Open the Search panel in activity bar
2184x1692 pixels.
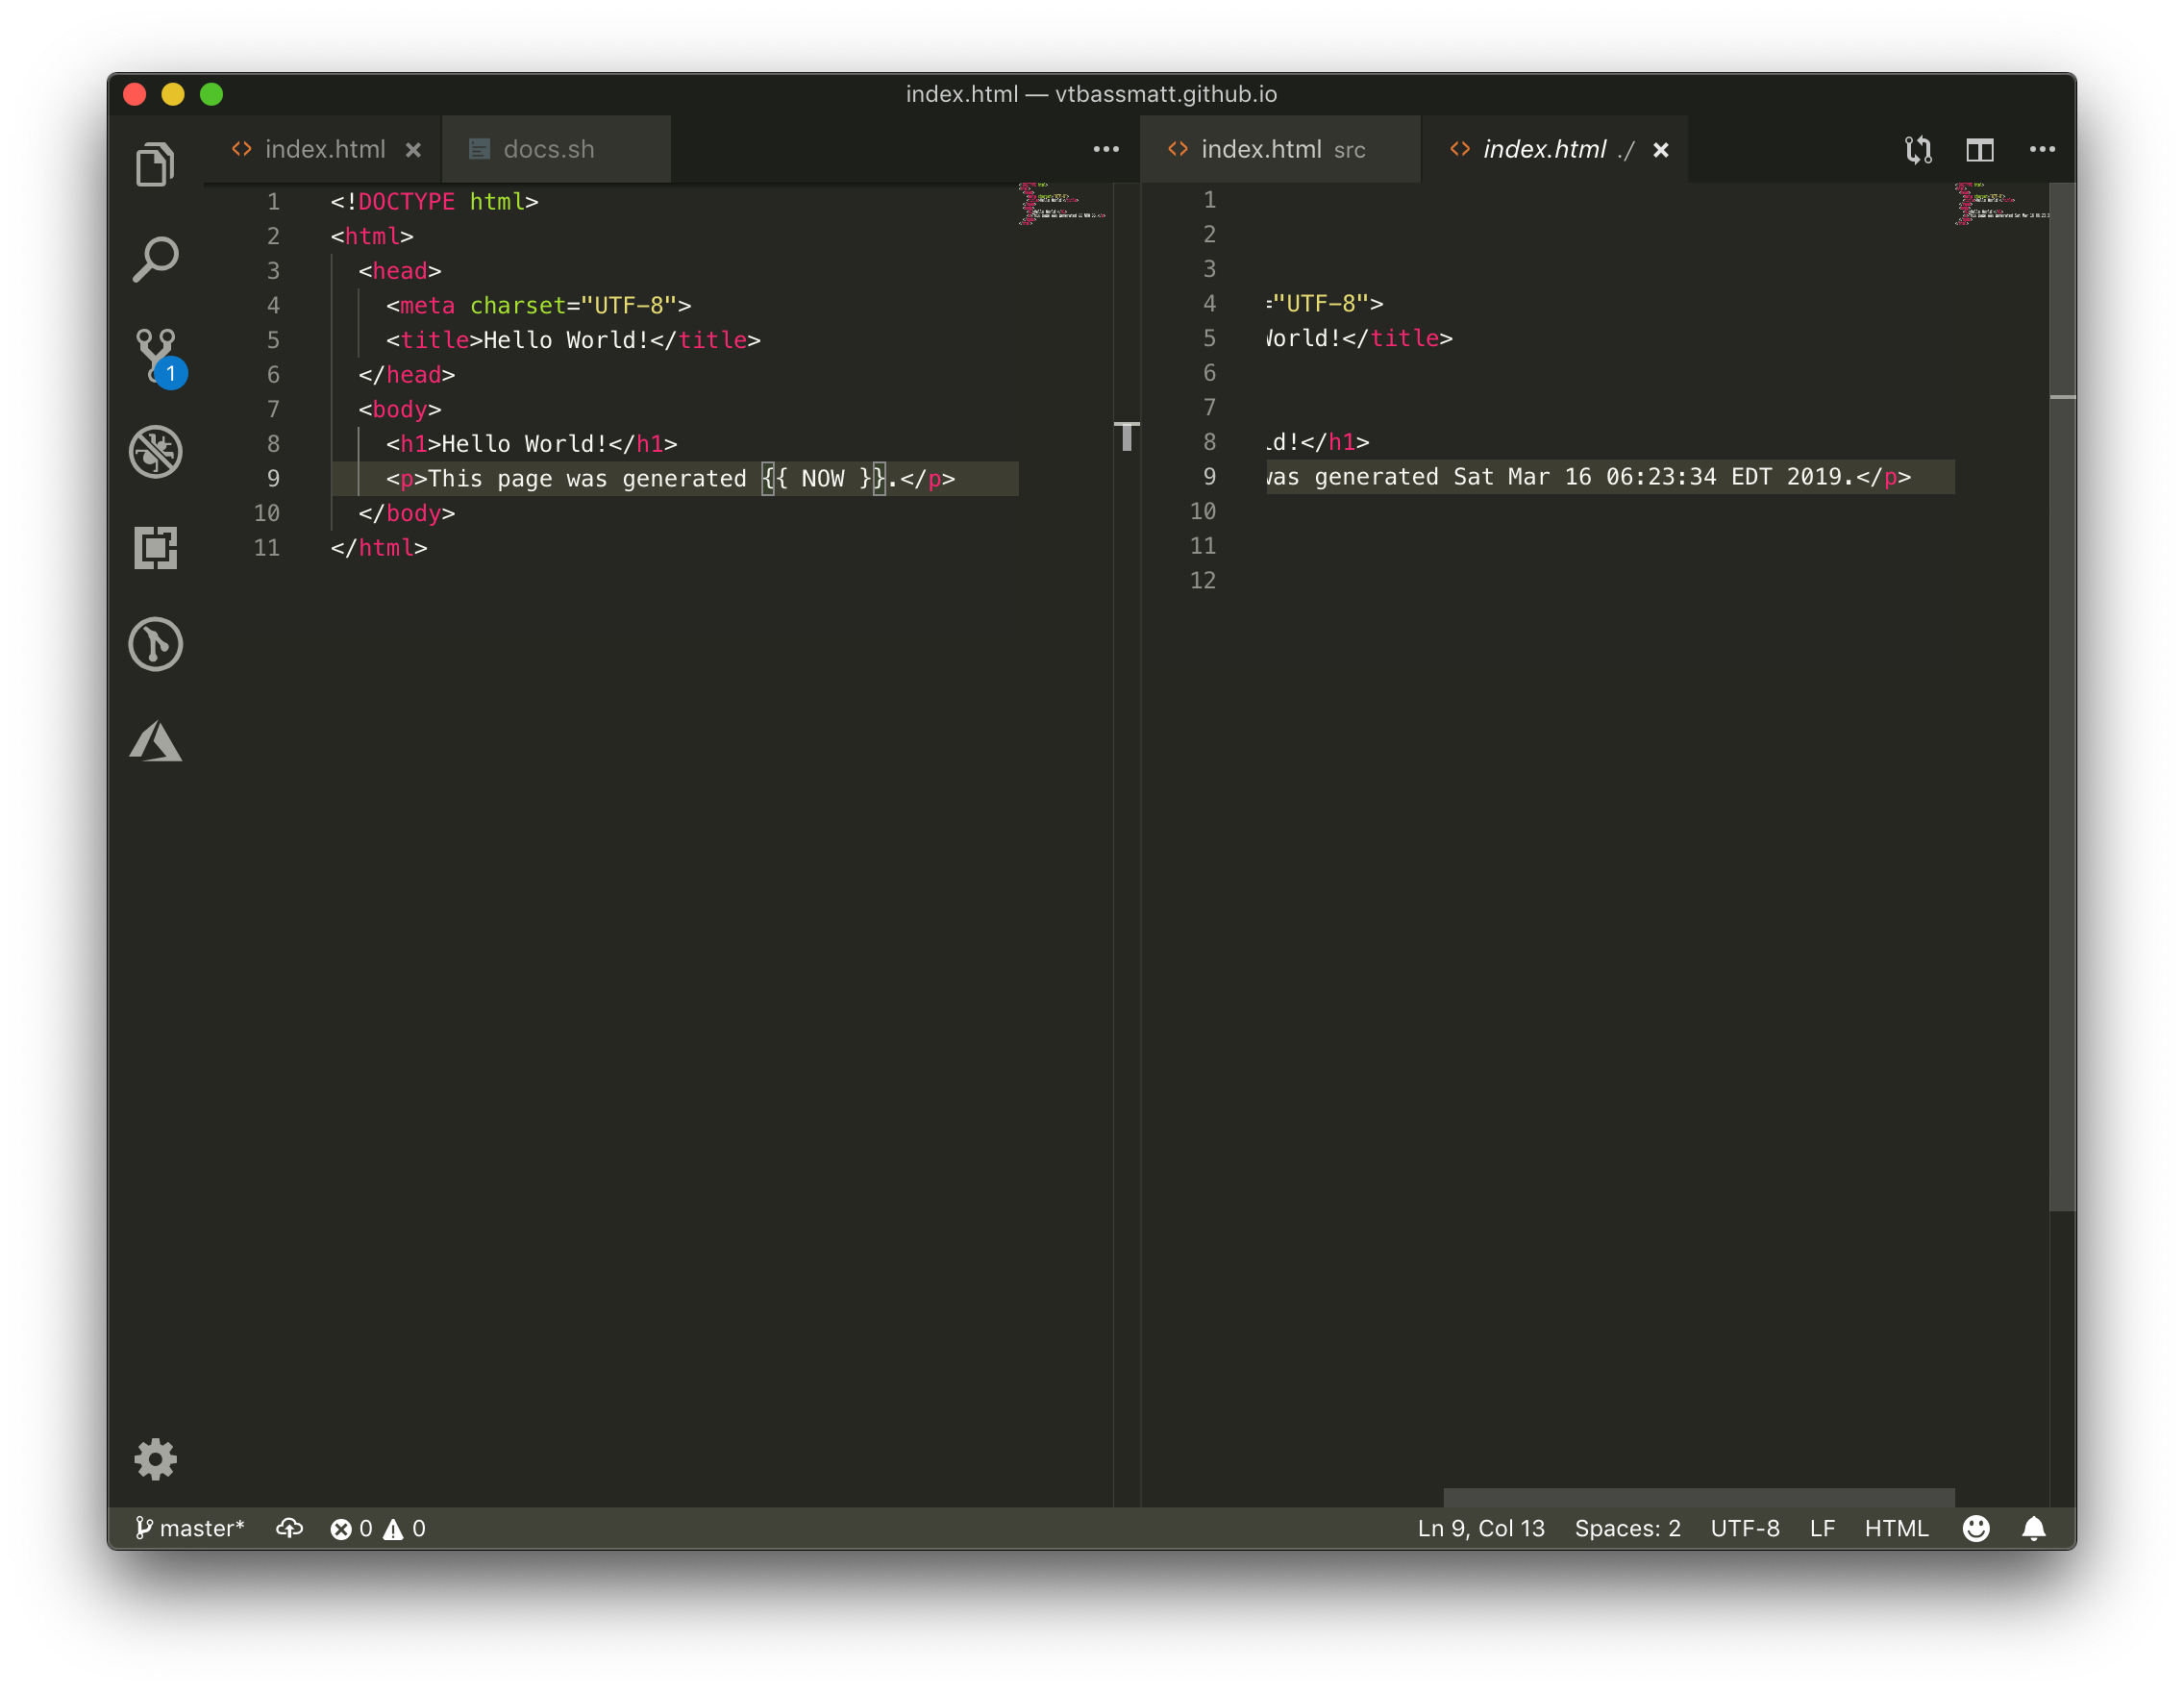[155, 260]
